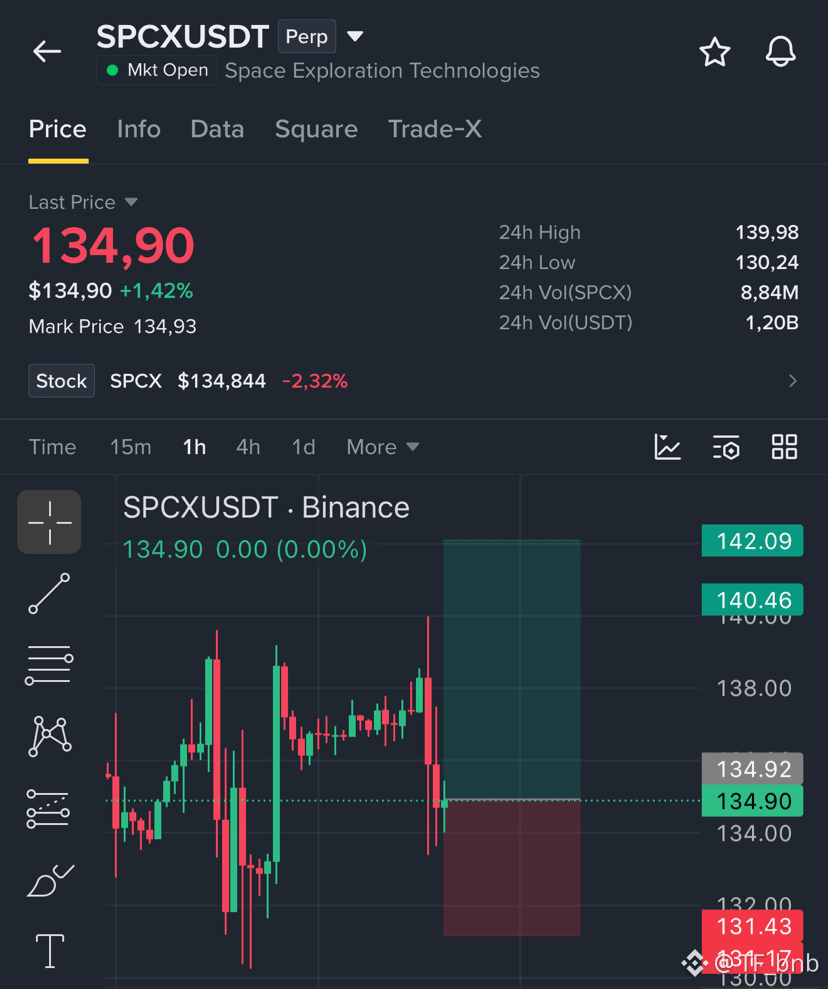
Task: Click the red loss zone of position
Action: 512,867
